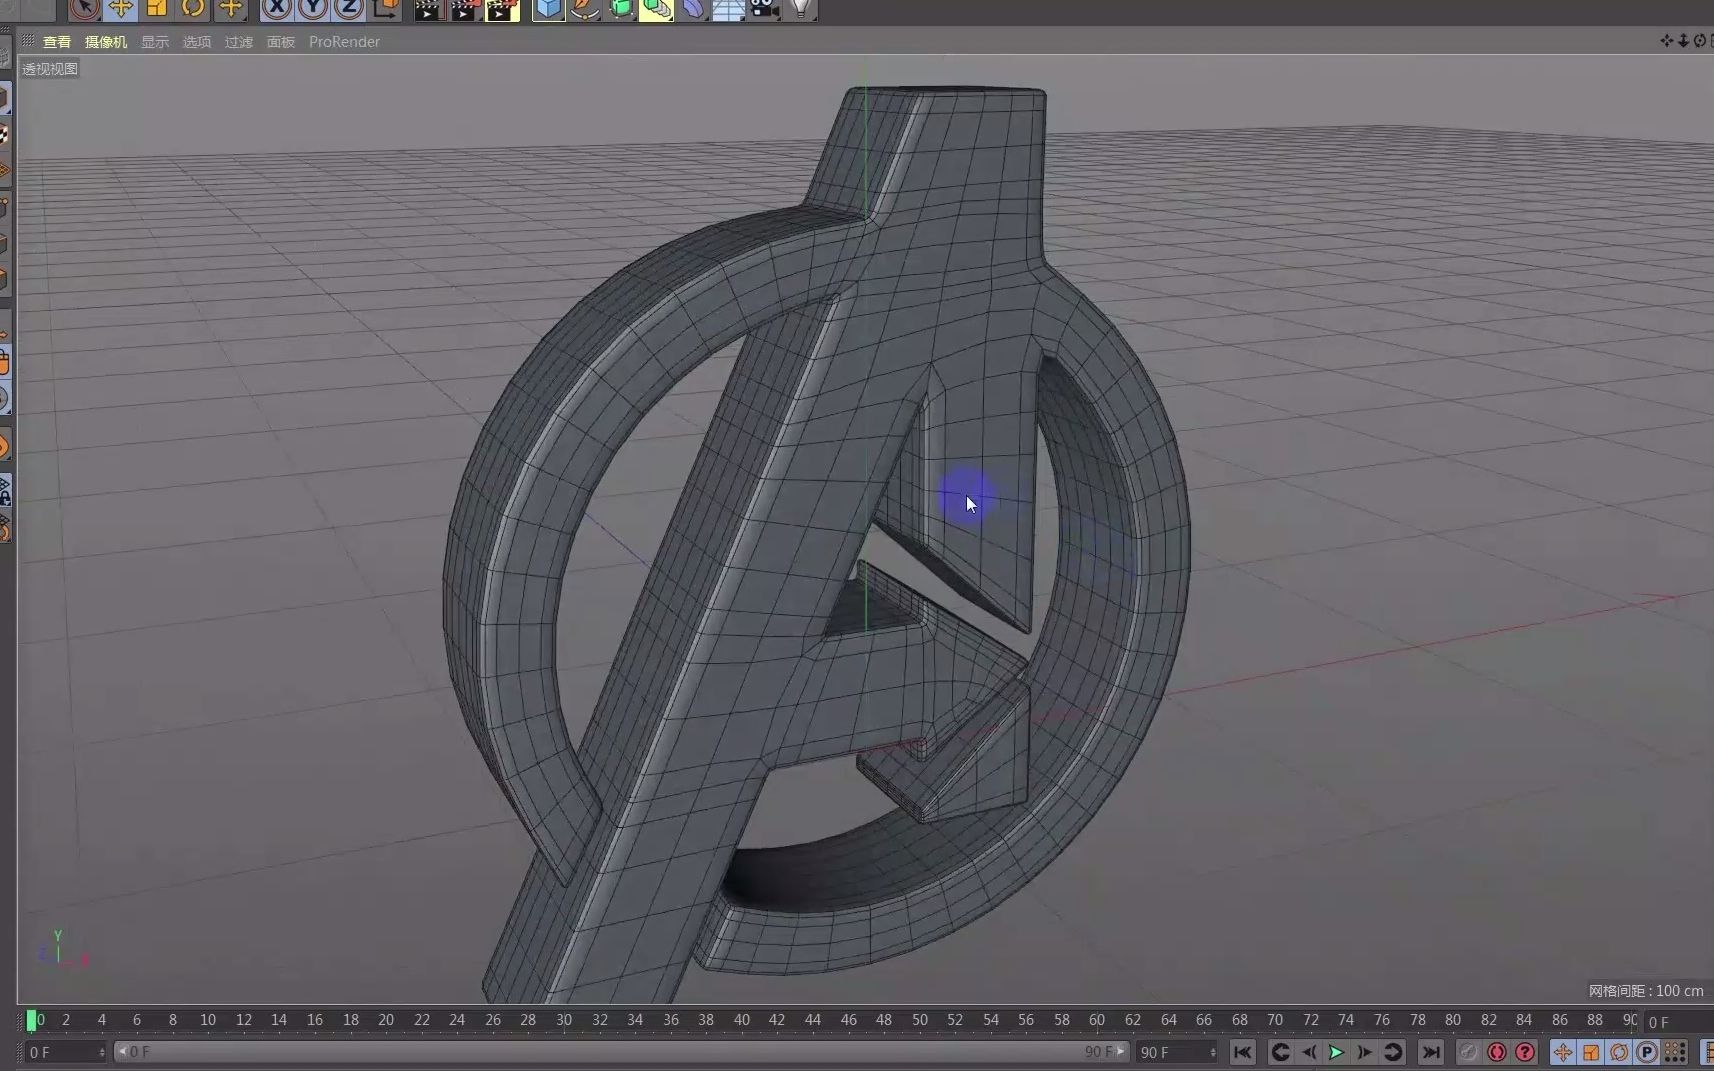Activate the Move tool in top toolbar
The image size is (1714, 1071).
click(x=121, y=9)
